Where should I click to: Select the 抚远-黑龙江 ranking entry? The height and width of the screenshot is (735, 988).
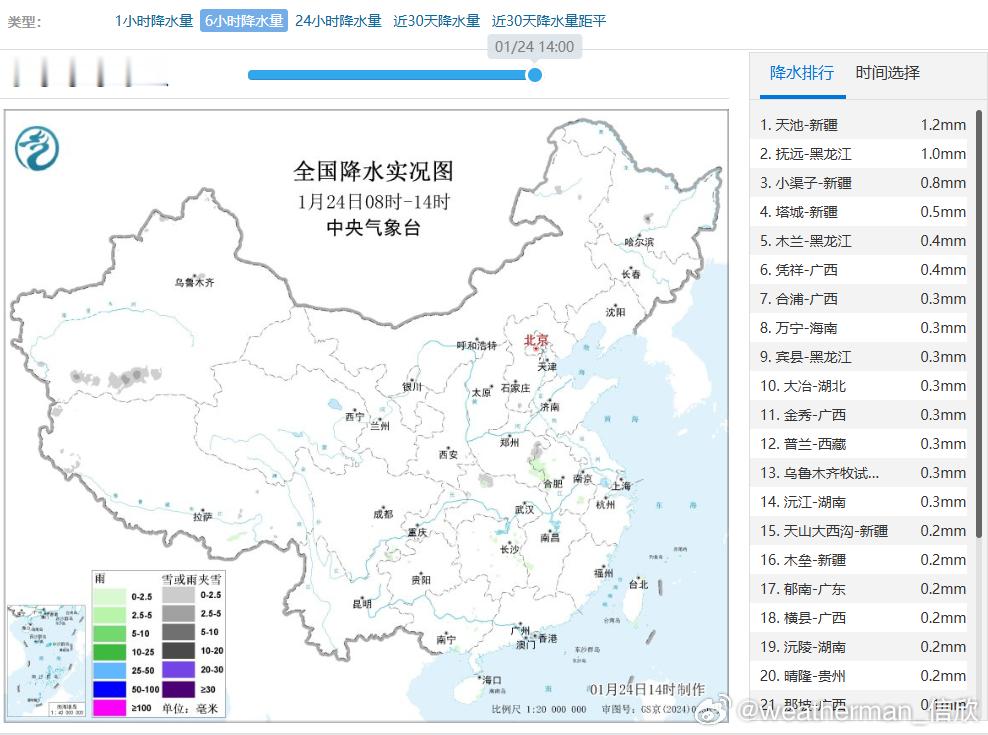pos(863,154)
